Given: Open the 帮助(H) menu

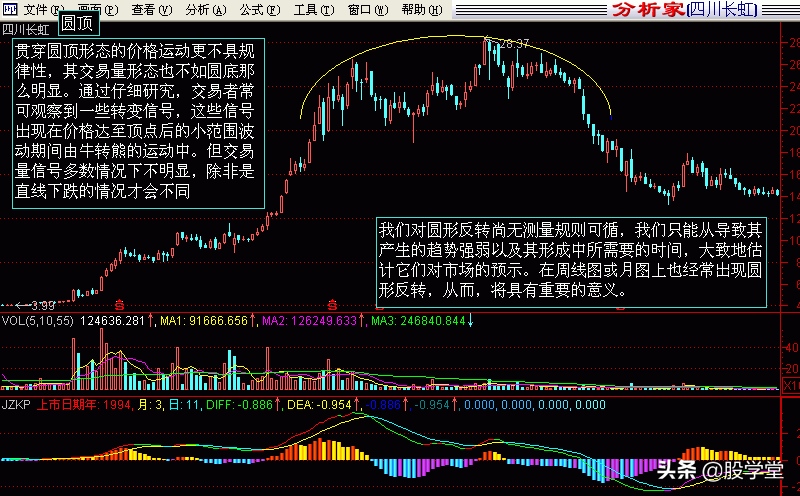Looking at the screenshot, I should point(422,10).
